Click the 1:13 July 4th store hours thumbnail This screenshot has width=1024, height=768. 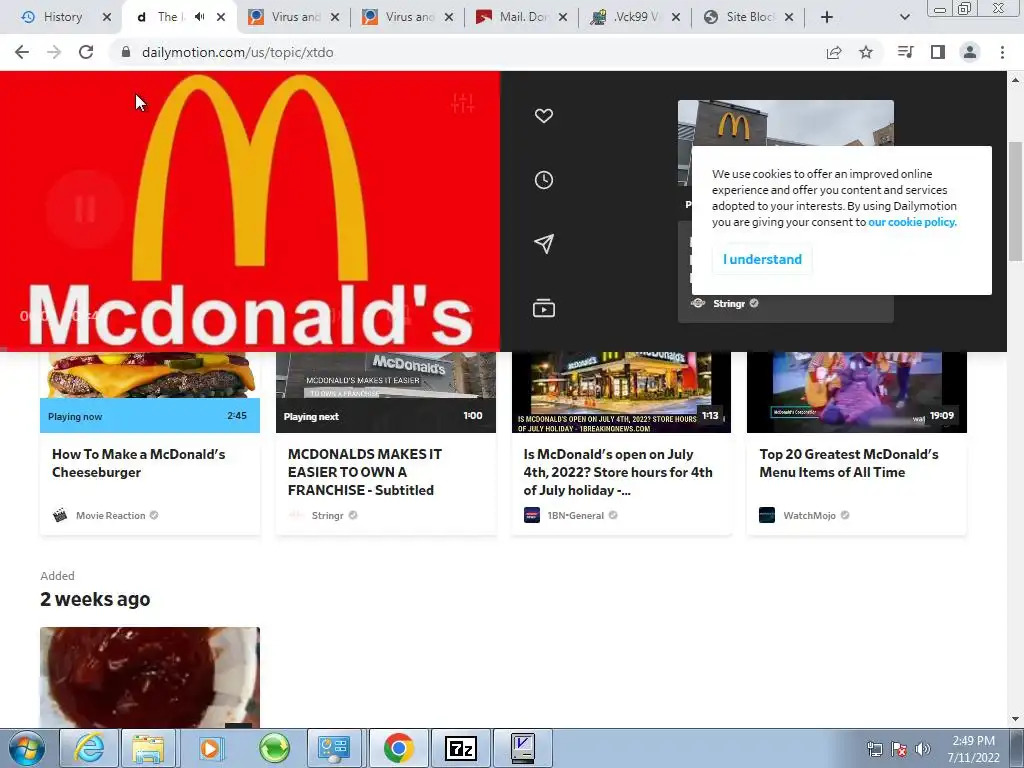coord(621,392)
